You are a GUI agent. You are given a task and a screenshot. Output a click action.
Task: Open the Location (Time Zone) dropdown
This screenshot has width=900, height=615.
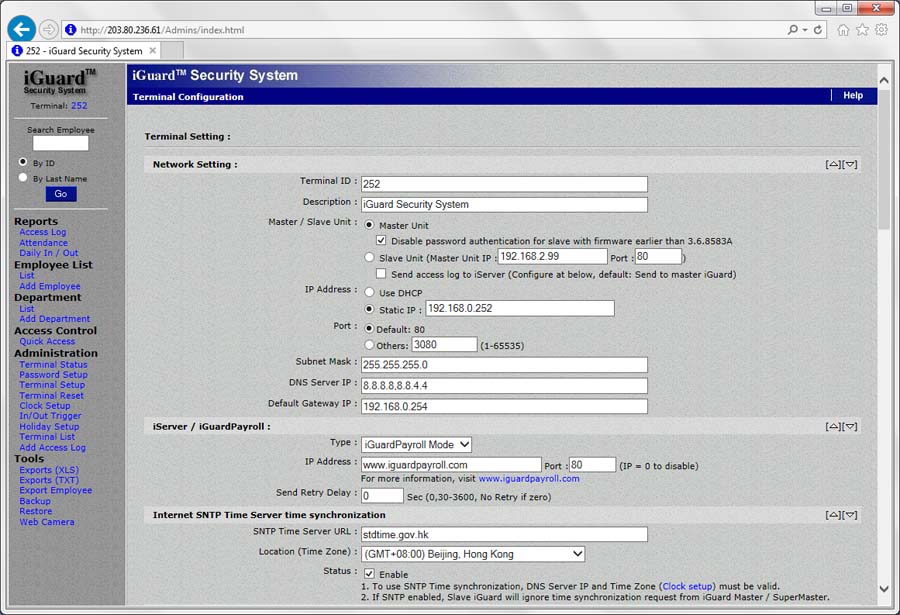tap(473, 554)
